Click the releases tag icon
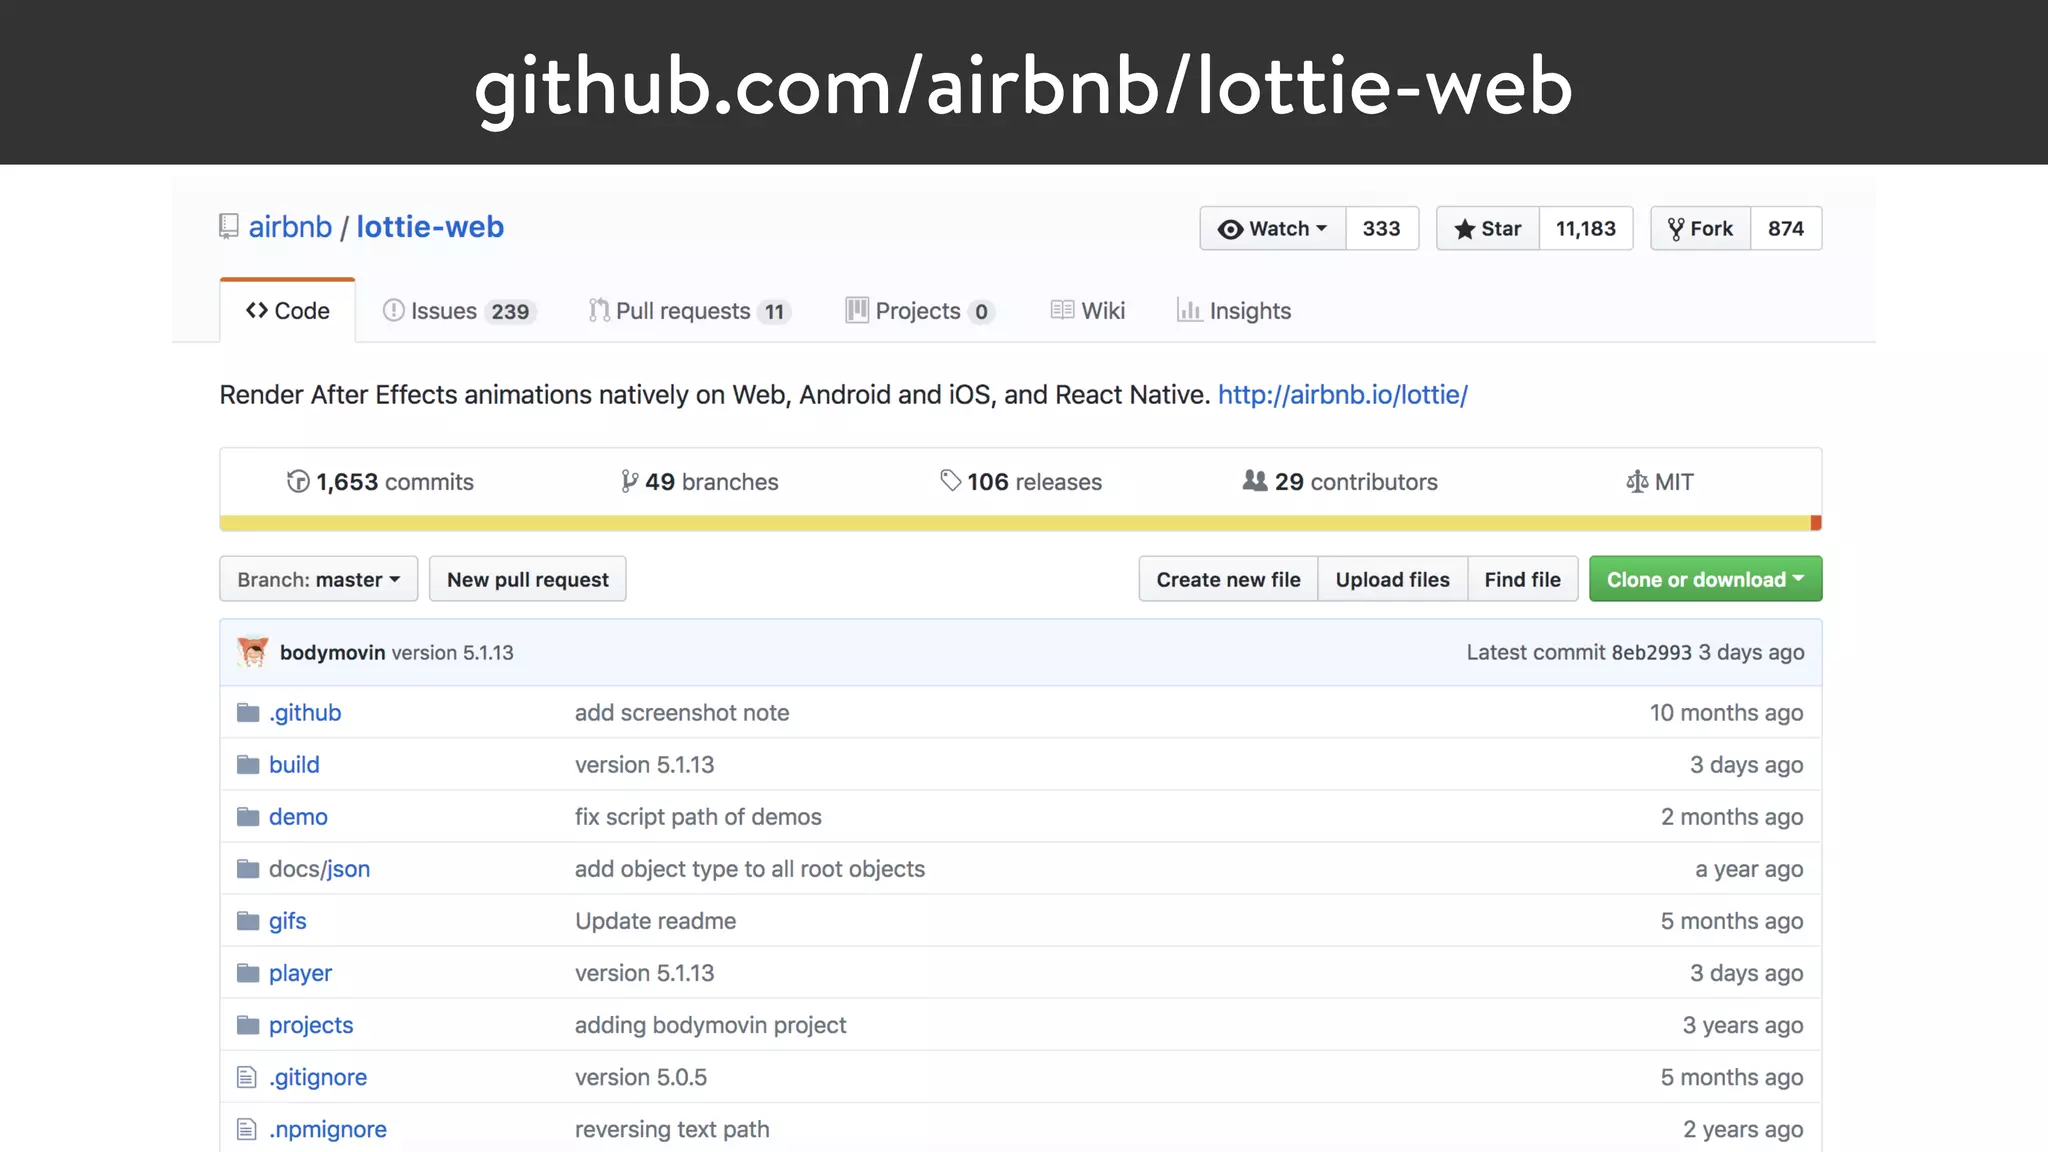Screen dimensions: 2048x1152 (x=950, y=481)
